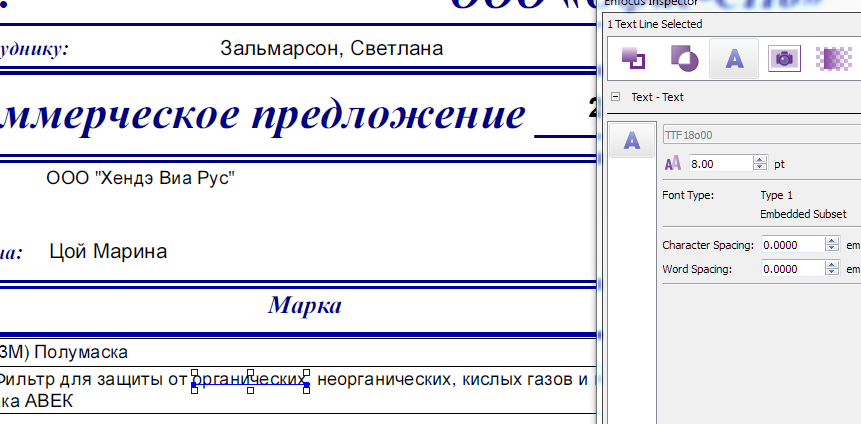Click the Character Spacing value field

pyautogui.click(x=793, y=246)
